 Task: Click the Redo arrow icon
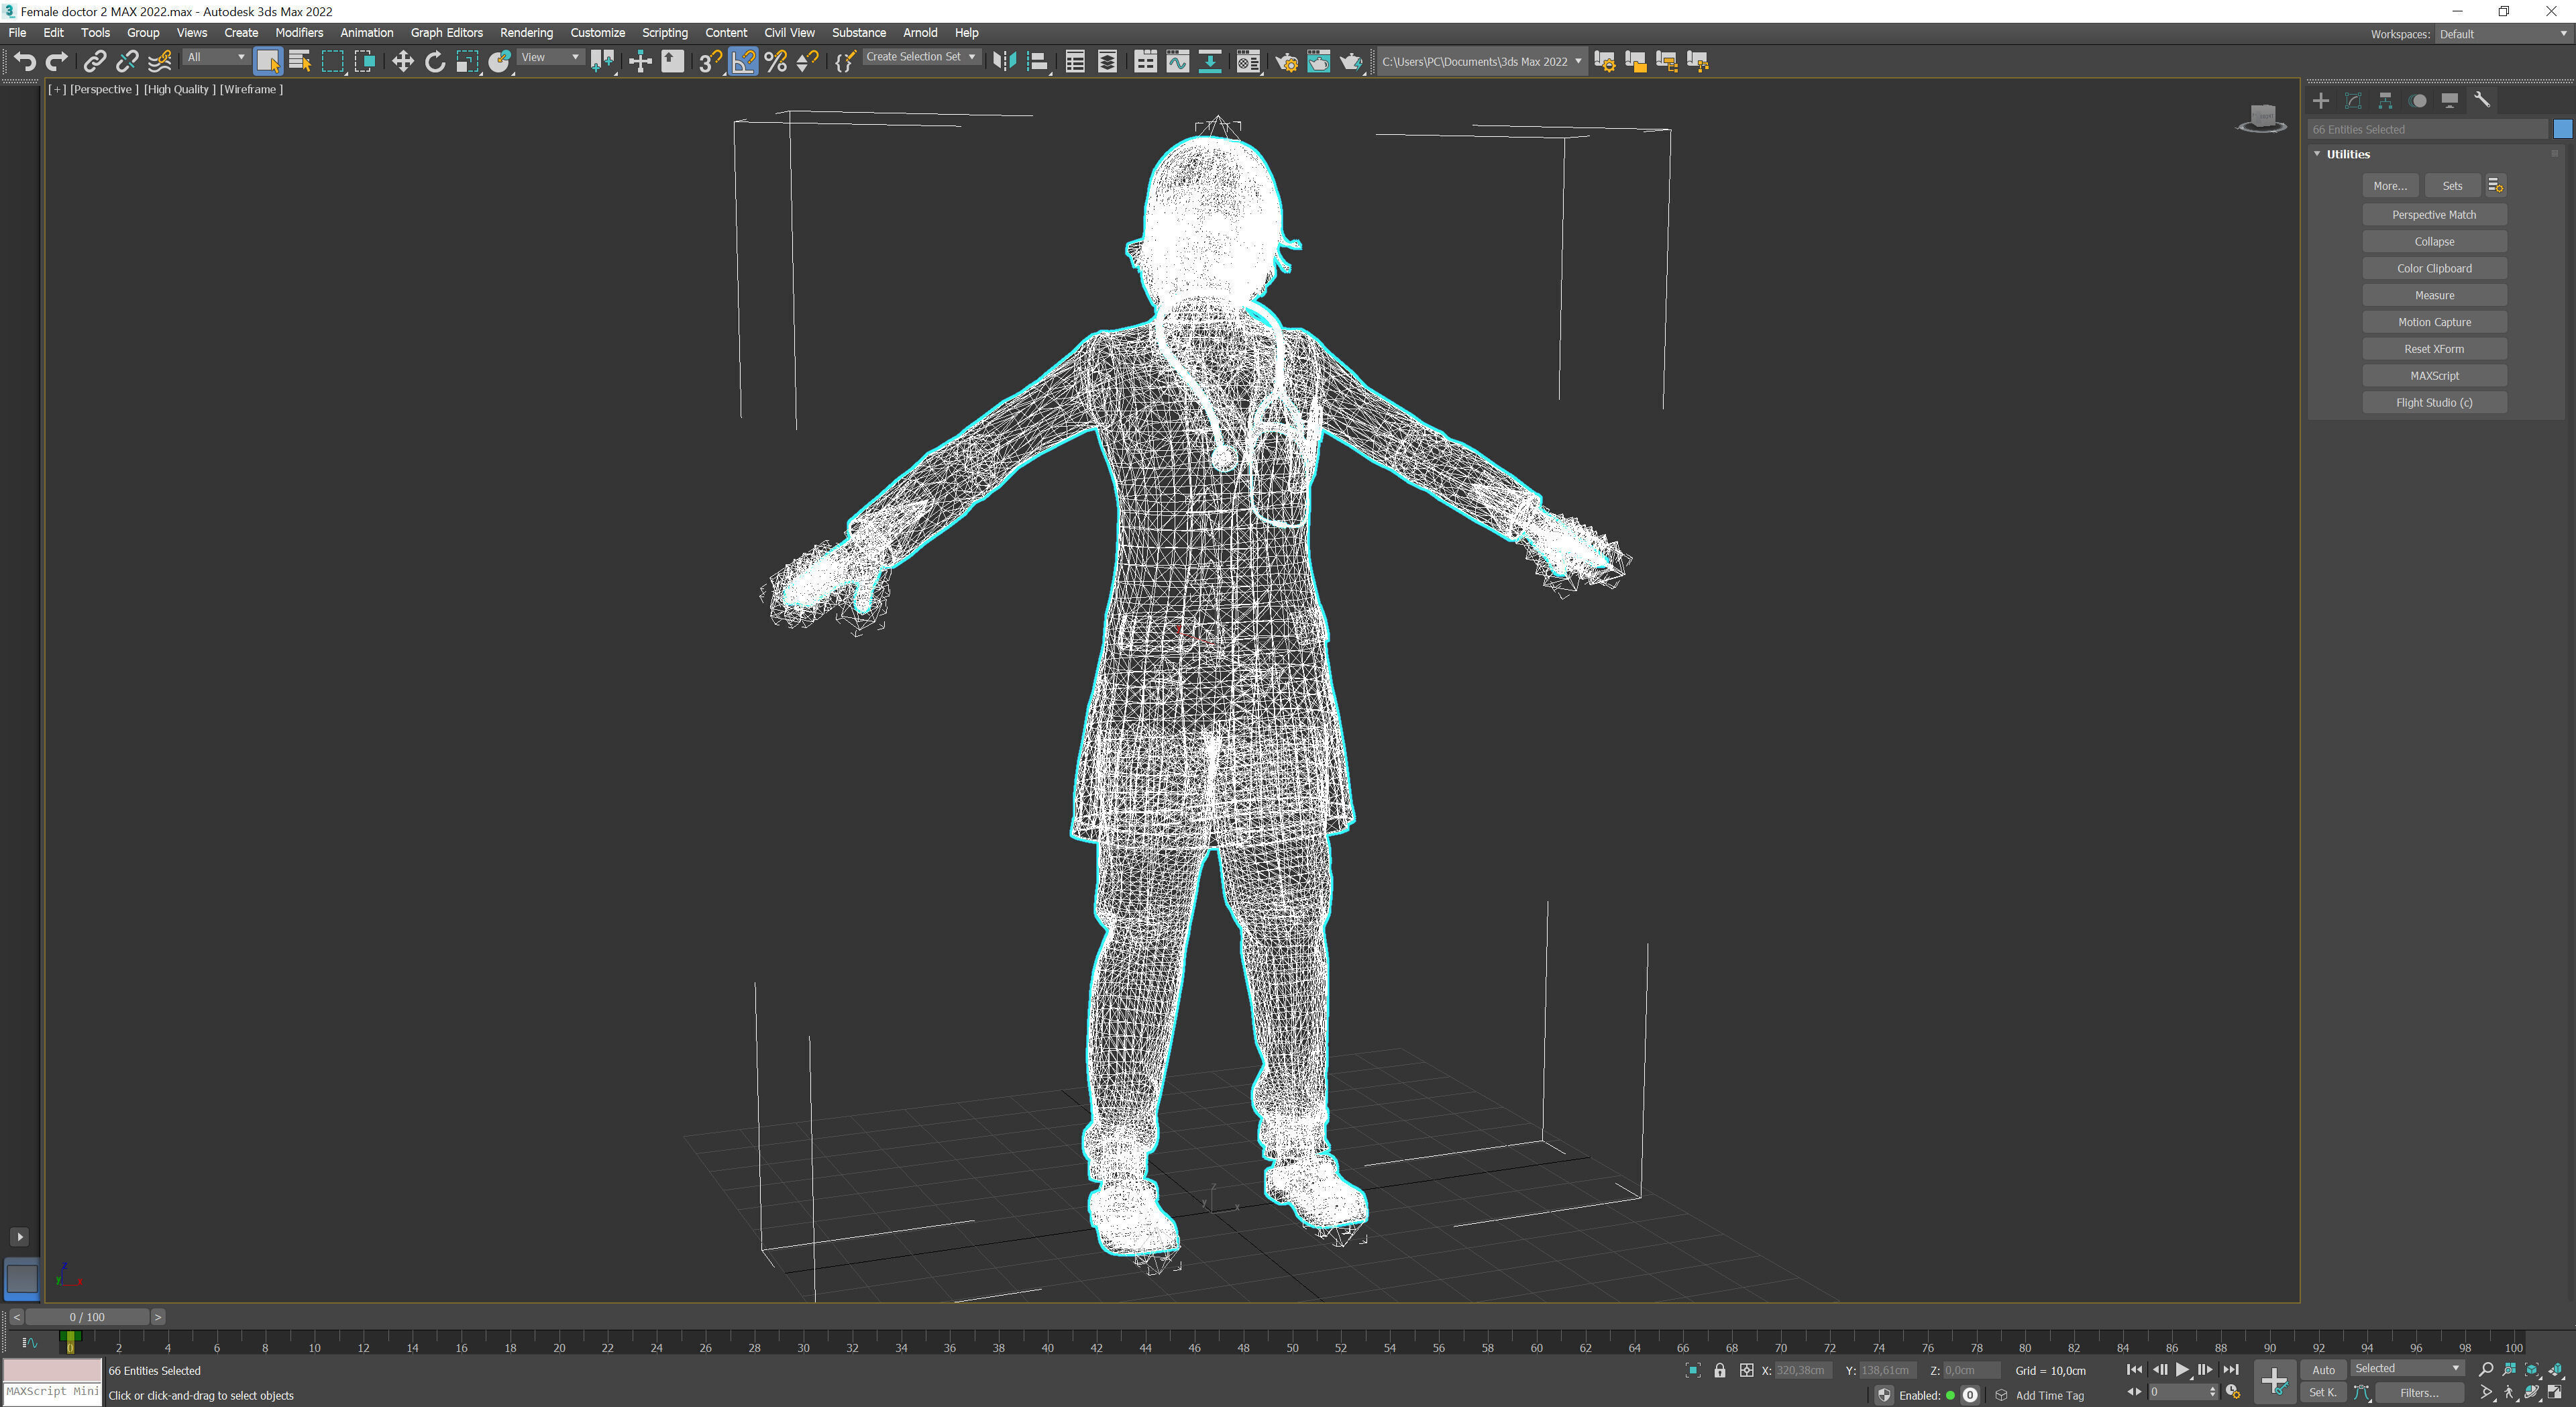pos(57,62)
